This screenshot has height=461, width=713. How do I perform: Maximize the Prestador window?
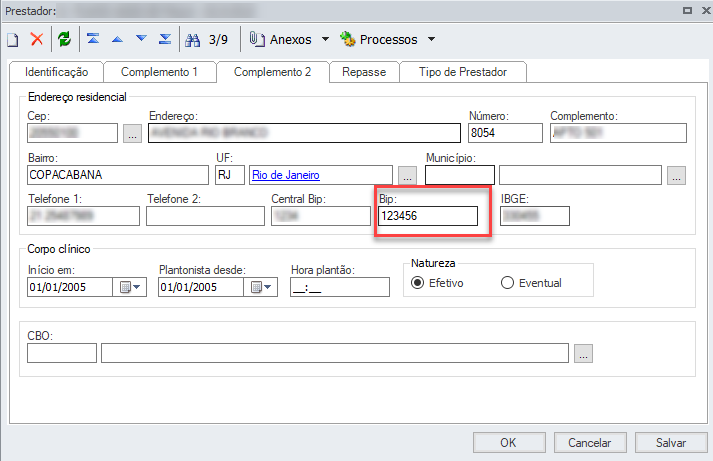(688, 10)
